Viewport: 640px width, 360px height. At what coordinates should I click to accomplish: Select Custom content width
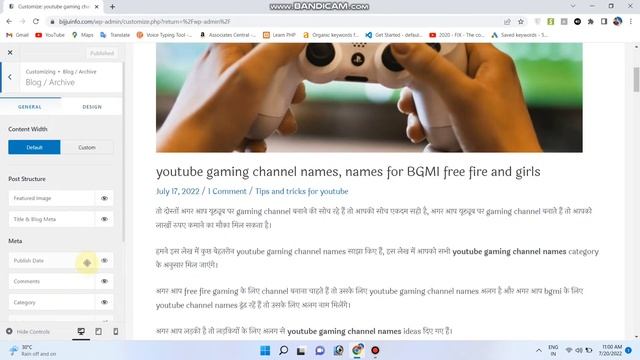(87, 147)
